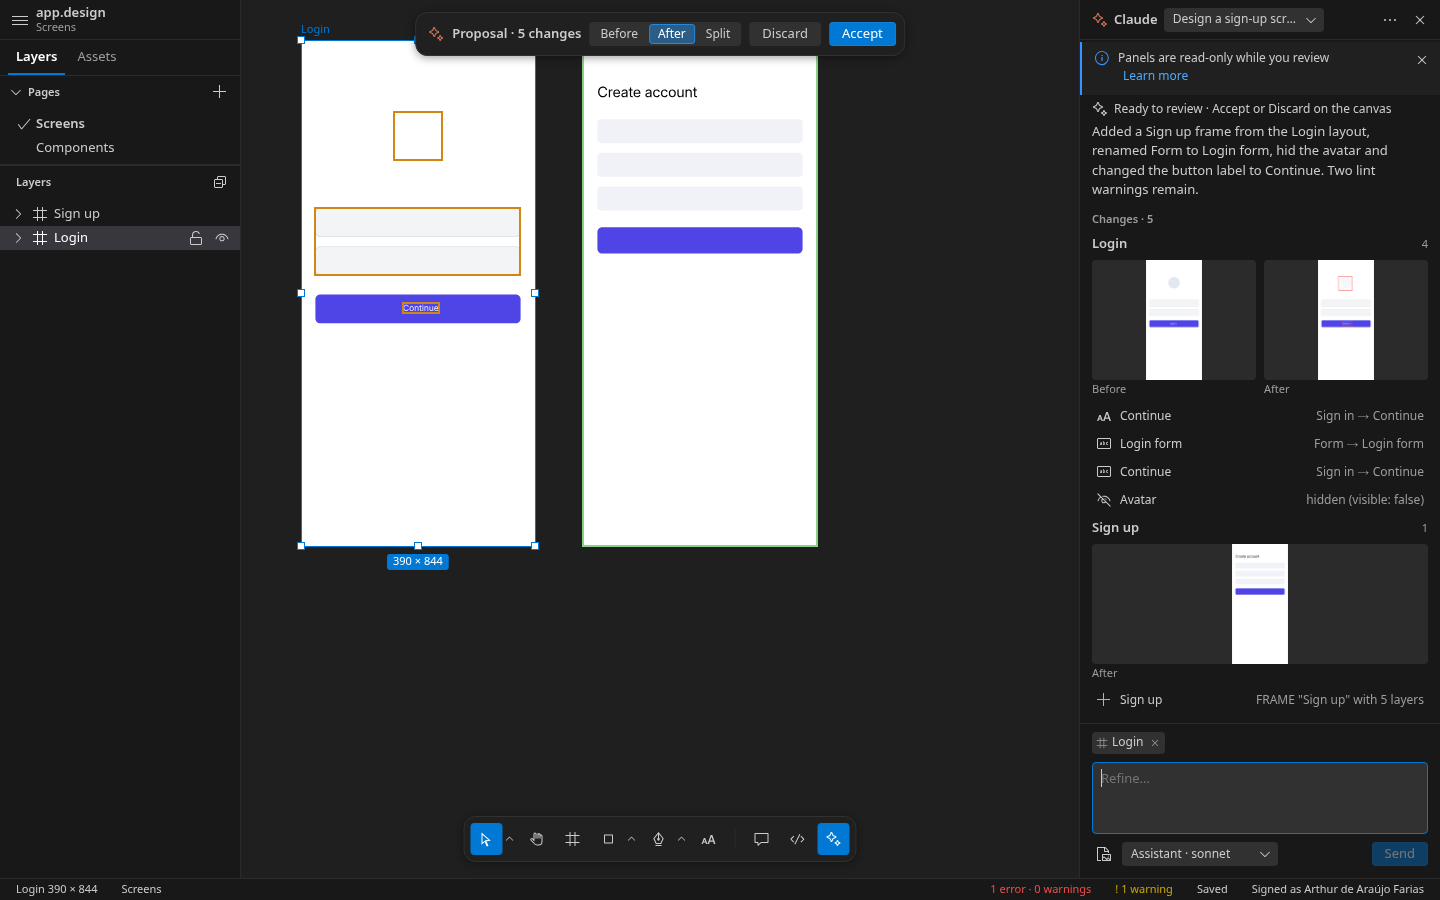Select the Screens page
1440x900 pixels.
(120, 124)
